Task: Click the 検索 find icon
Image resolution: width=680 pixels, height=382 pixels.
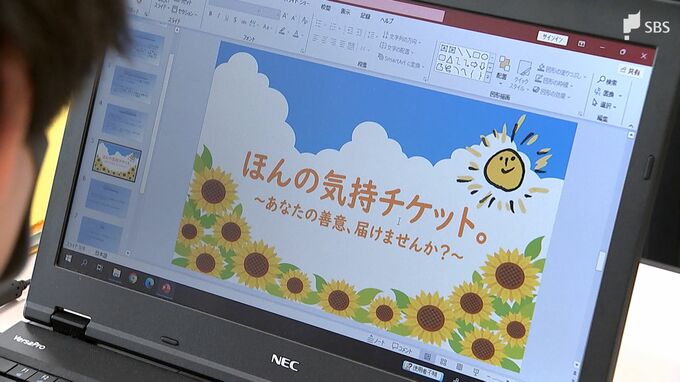Action: pos(602,79)
